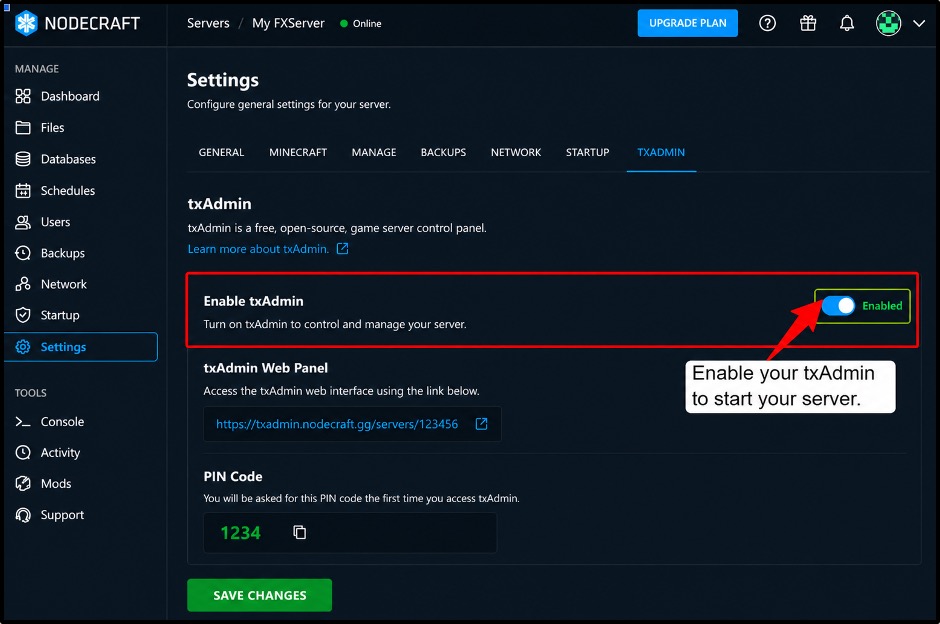Click the Online status indicator

361,23
